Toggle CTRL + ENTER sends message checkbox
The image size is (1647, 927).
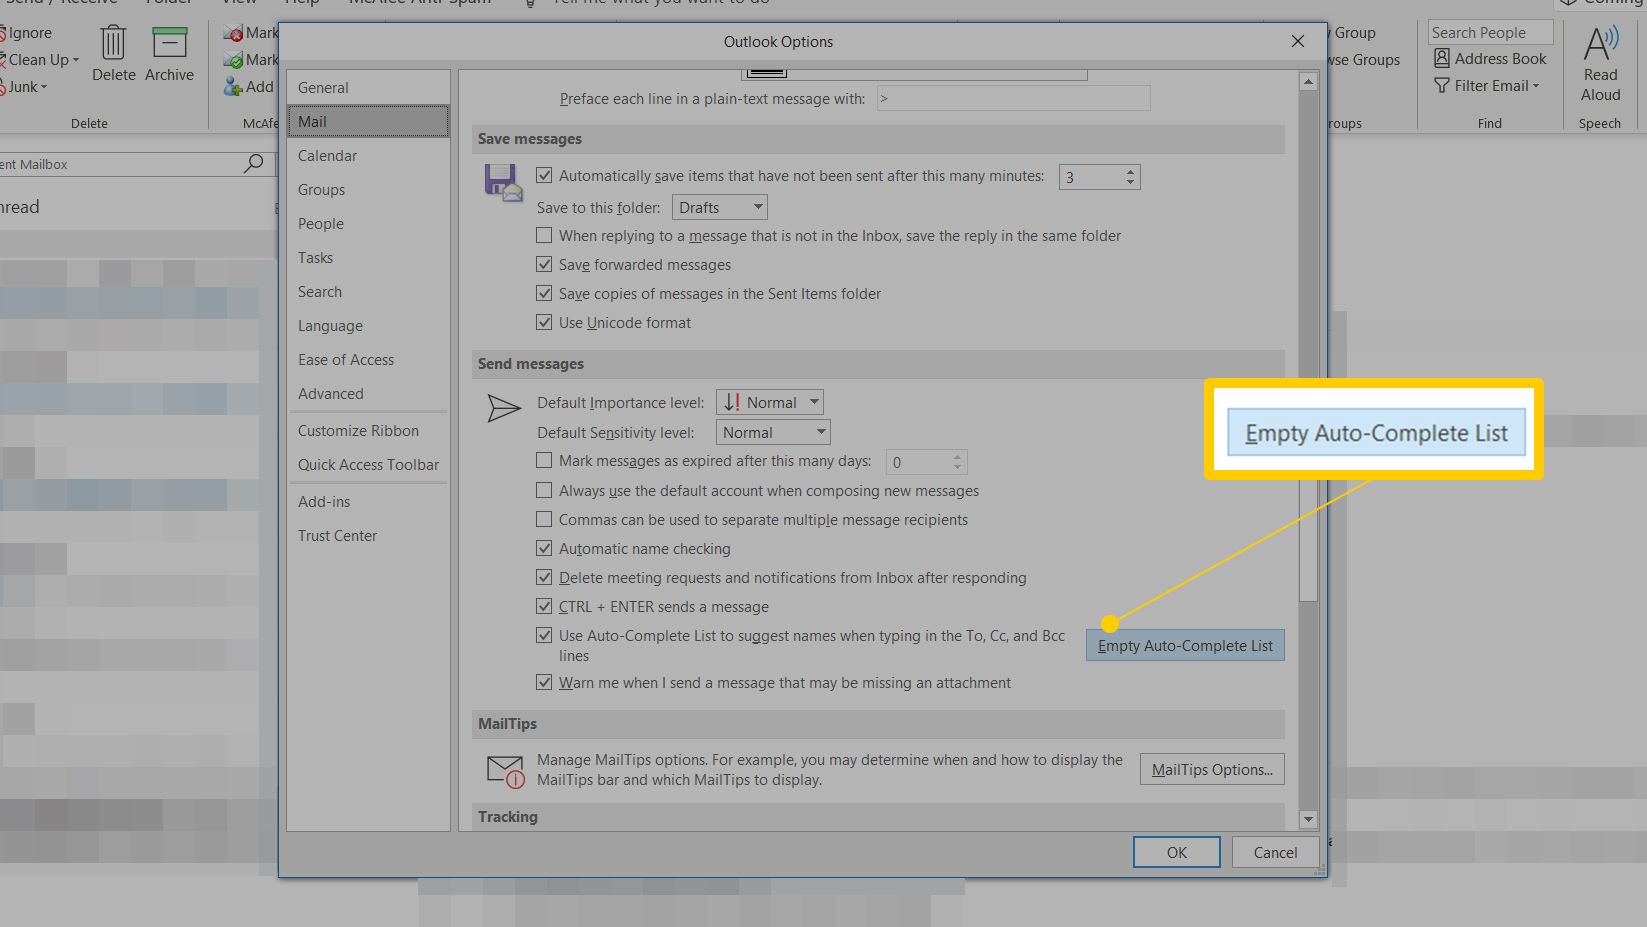click(x=544, y=606)
